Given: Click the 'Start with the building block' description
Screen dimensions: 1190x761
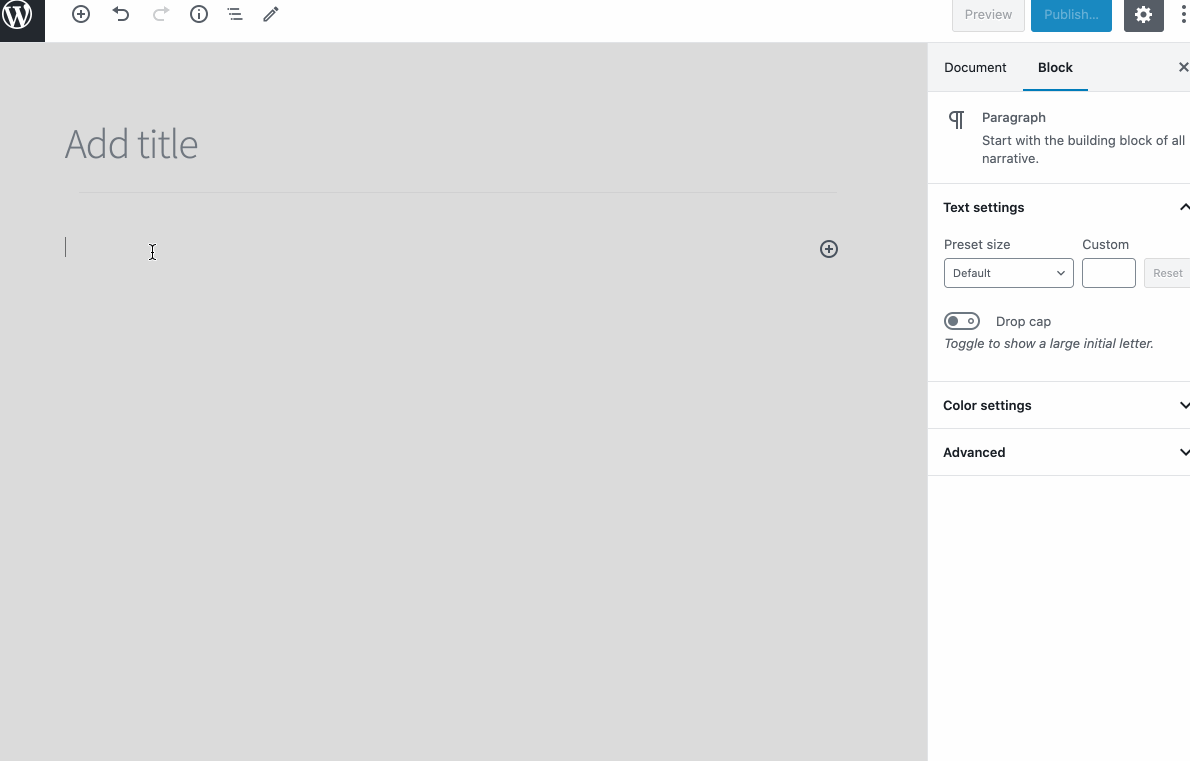Looking at the screenshot, I should coord(1083,149).
